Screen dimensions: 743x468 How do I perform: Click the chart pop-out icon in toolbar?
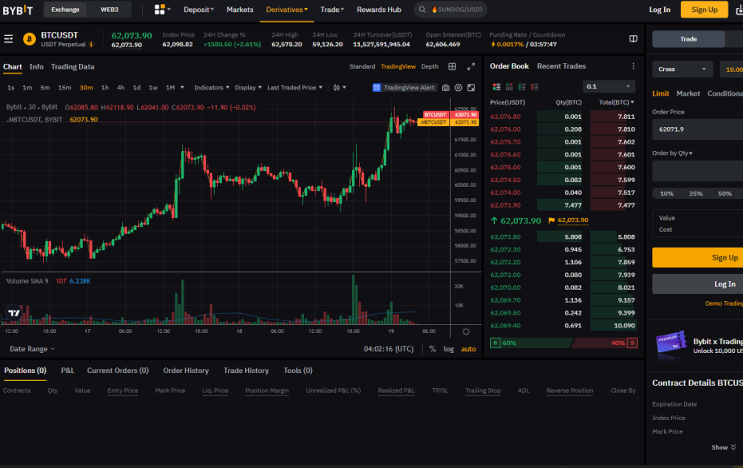point(471,88)
